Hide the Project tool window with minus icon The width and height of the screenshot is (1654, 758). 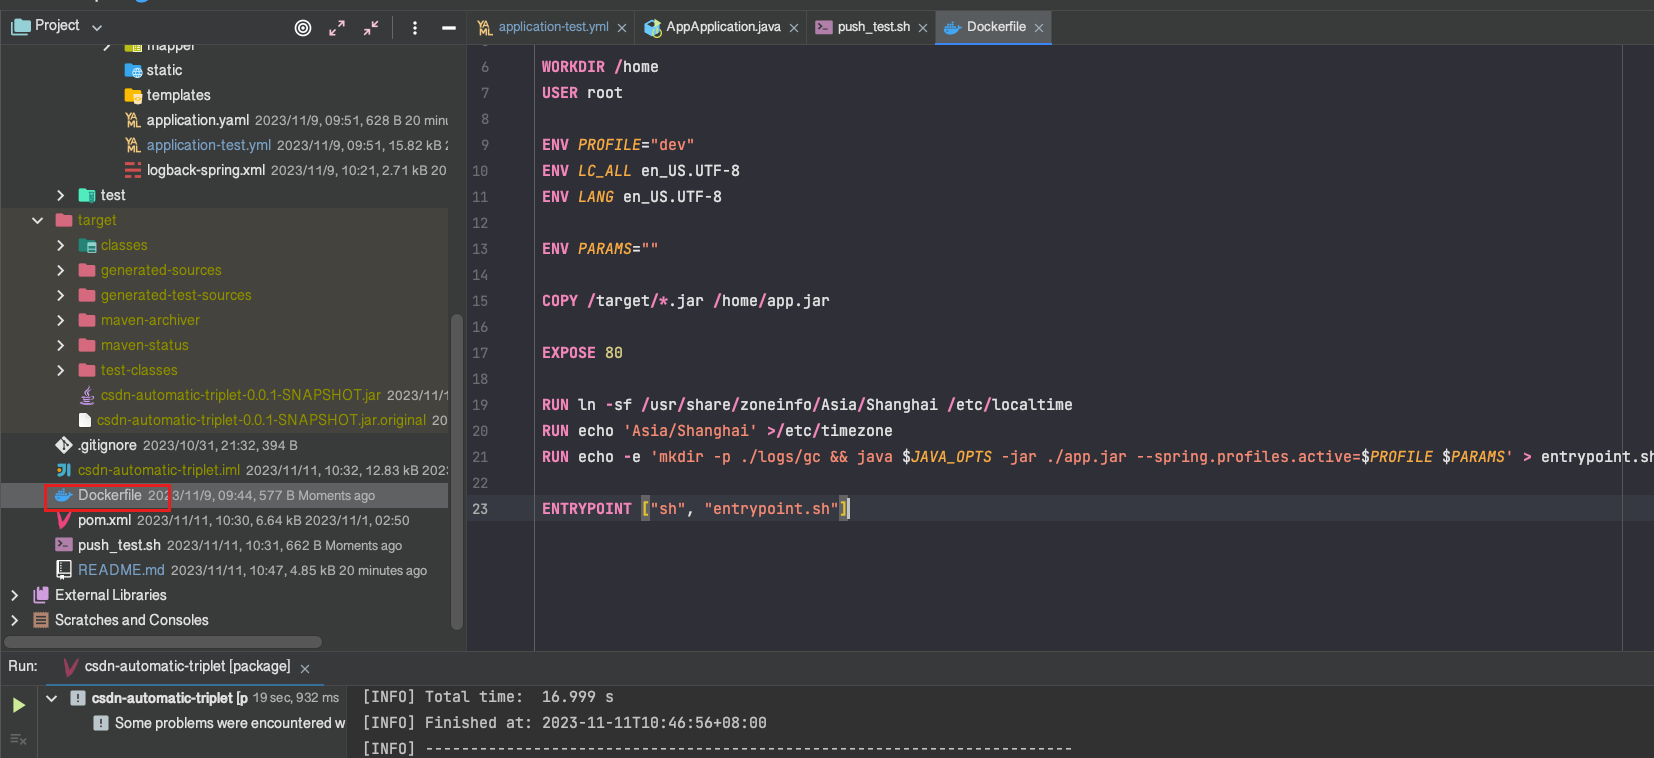(x=449, y=28)
